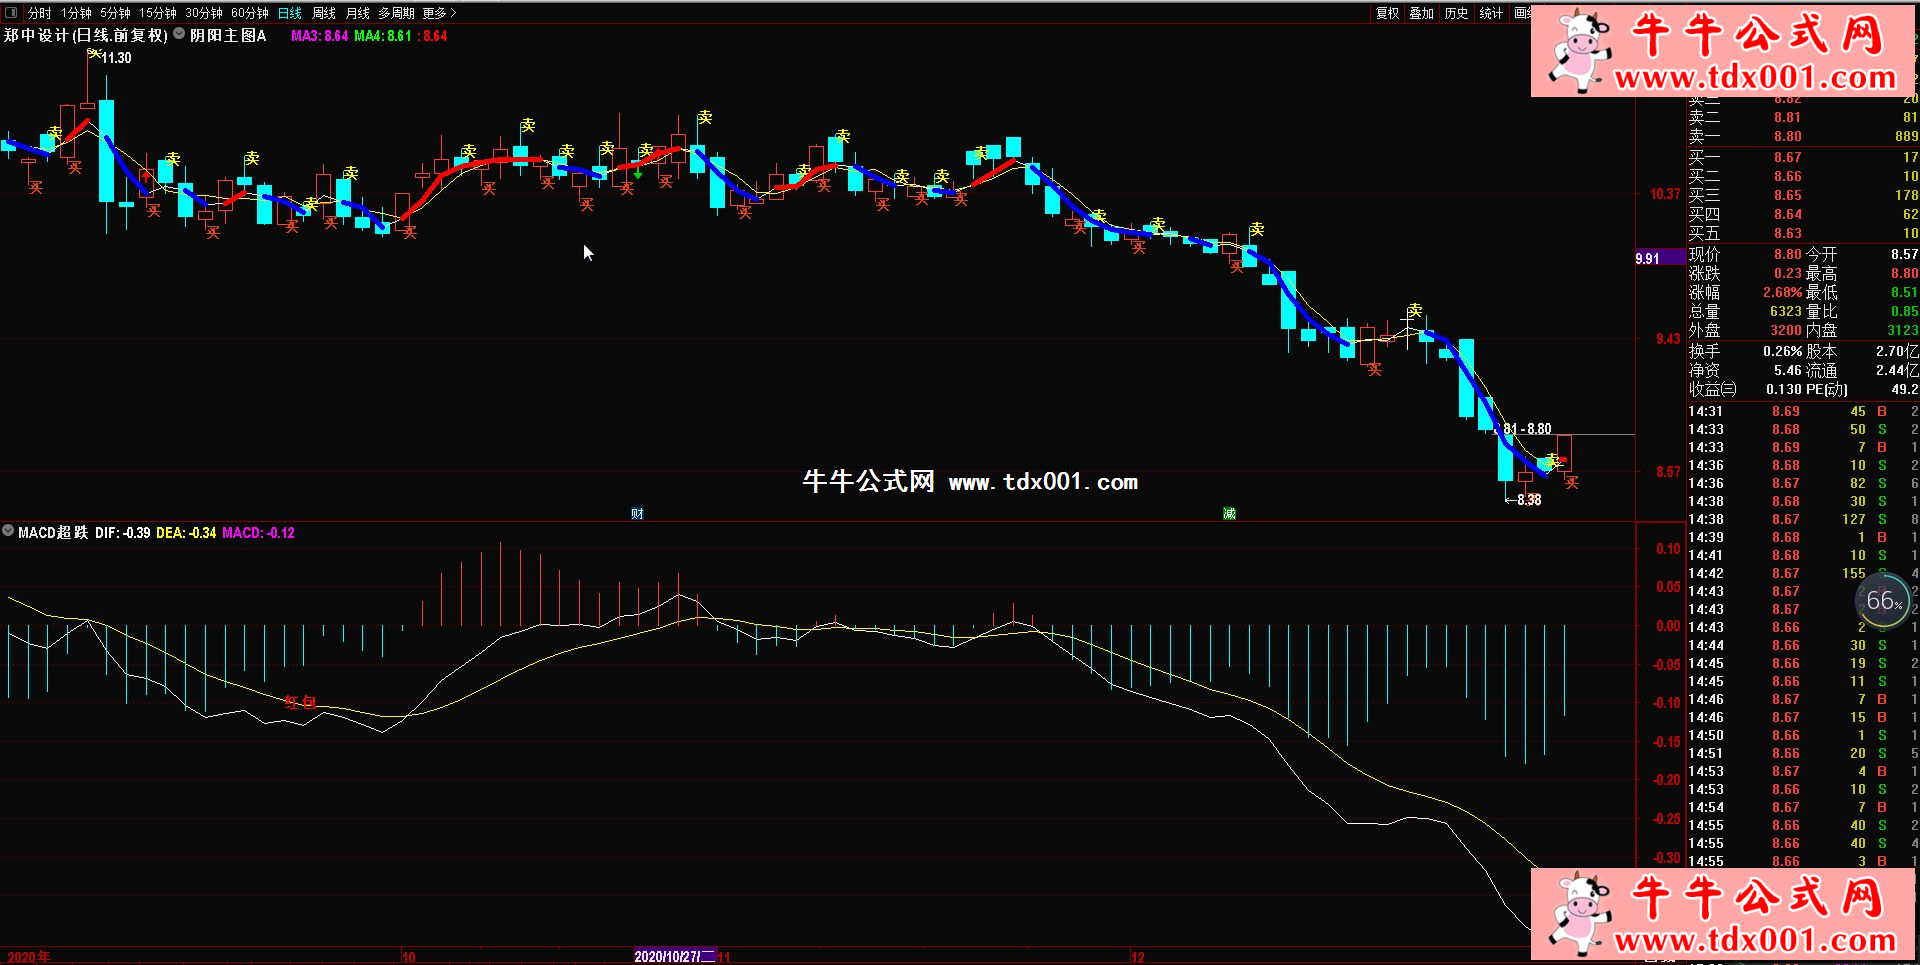This screenshot has width=1920, height=965.
Task: Toggle the side panel icon at top-left
Action: (x=11, y=13)
